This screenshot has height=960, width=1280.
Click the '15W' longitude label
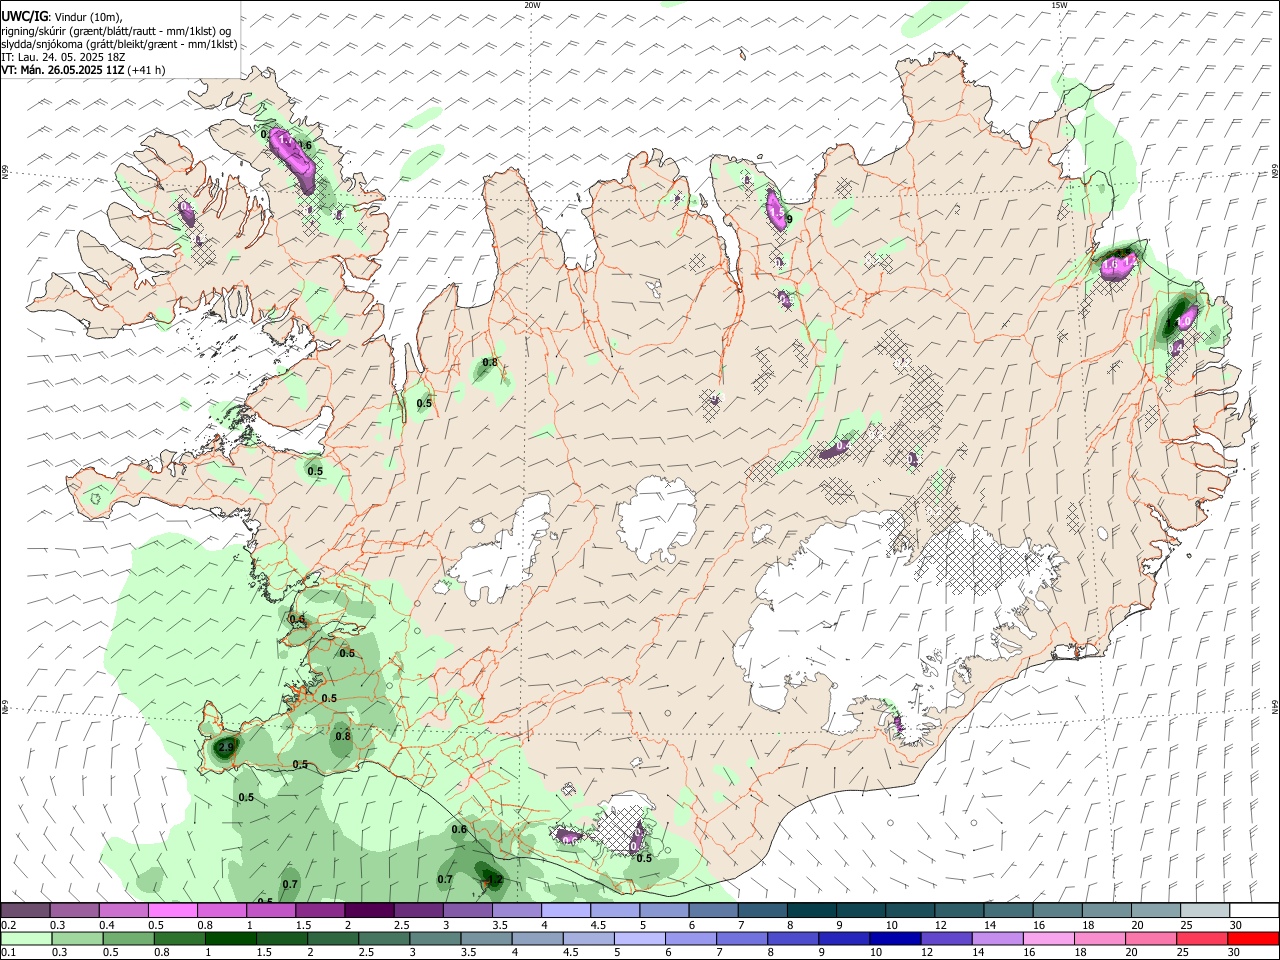click(x=1059, y=5)
